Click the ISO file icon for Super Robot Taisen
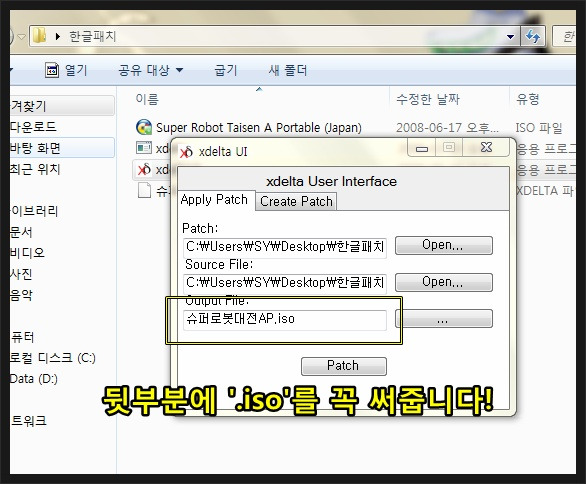This screenshot has height=484, width=586. (144, 127)
